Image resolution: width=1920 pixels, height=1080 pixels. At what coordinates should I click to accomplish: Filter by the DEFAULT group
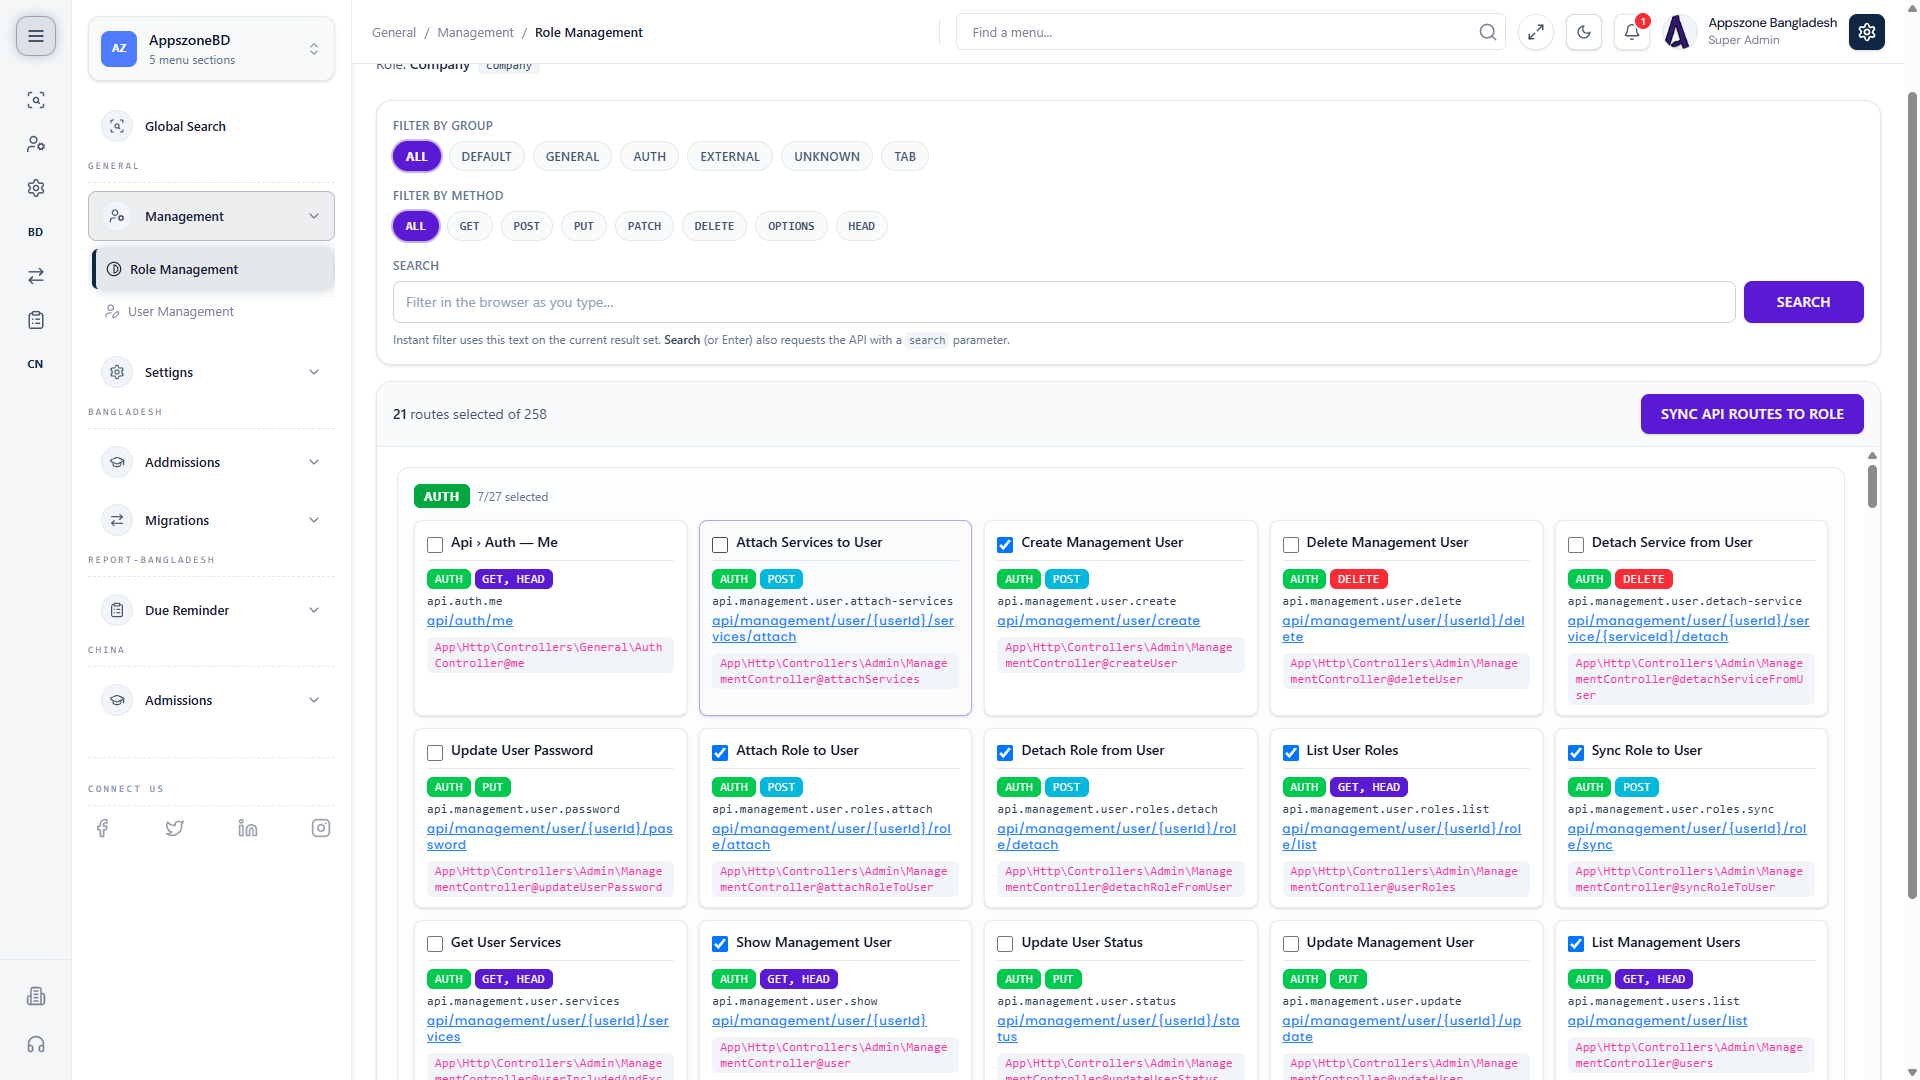click(x=486, y=156)
